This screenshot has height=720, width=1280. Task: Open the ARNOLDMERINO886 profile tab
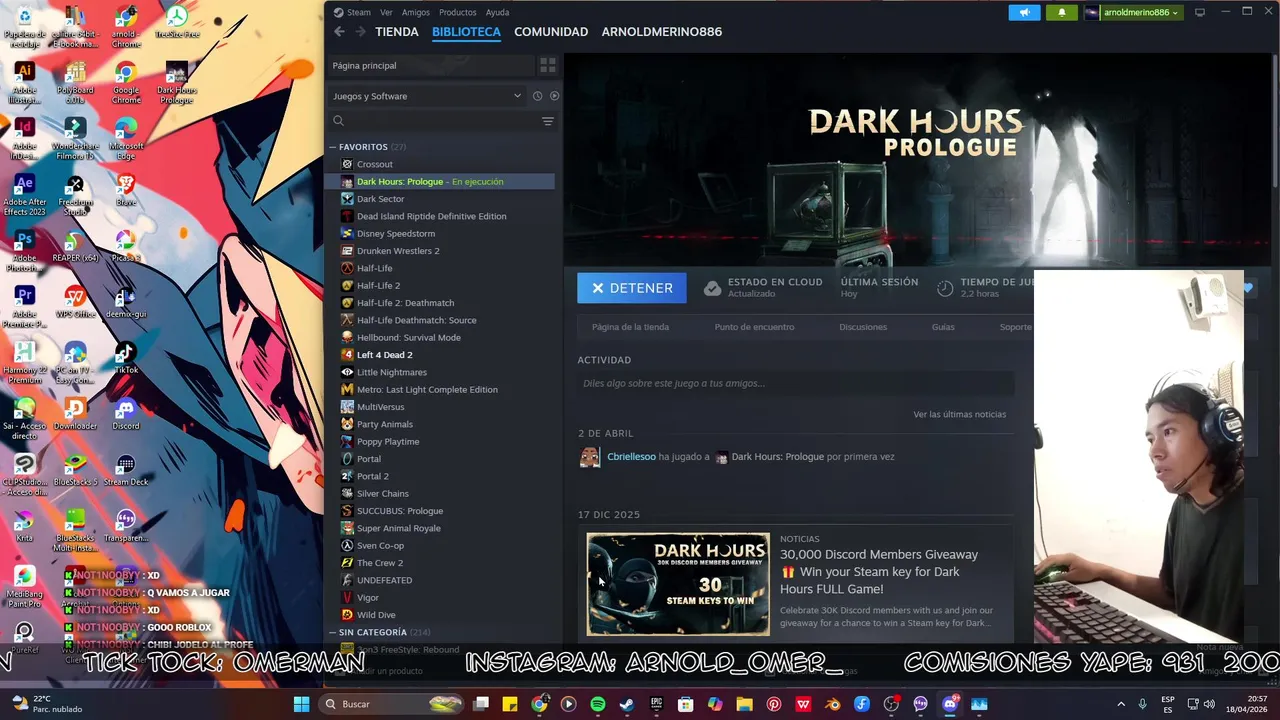tap(662, 32)
